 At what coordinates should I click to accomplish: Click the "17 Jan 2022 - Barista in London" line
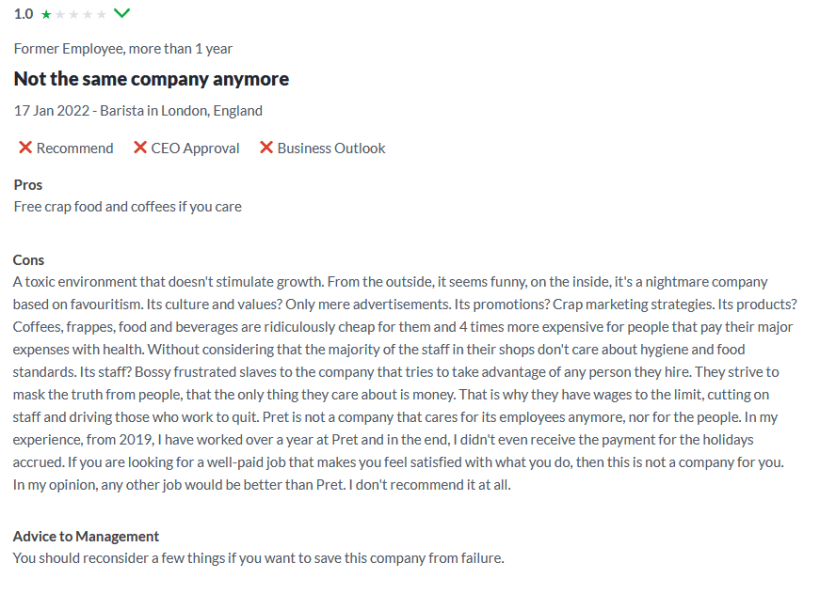click(x=138, y=110)
